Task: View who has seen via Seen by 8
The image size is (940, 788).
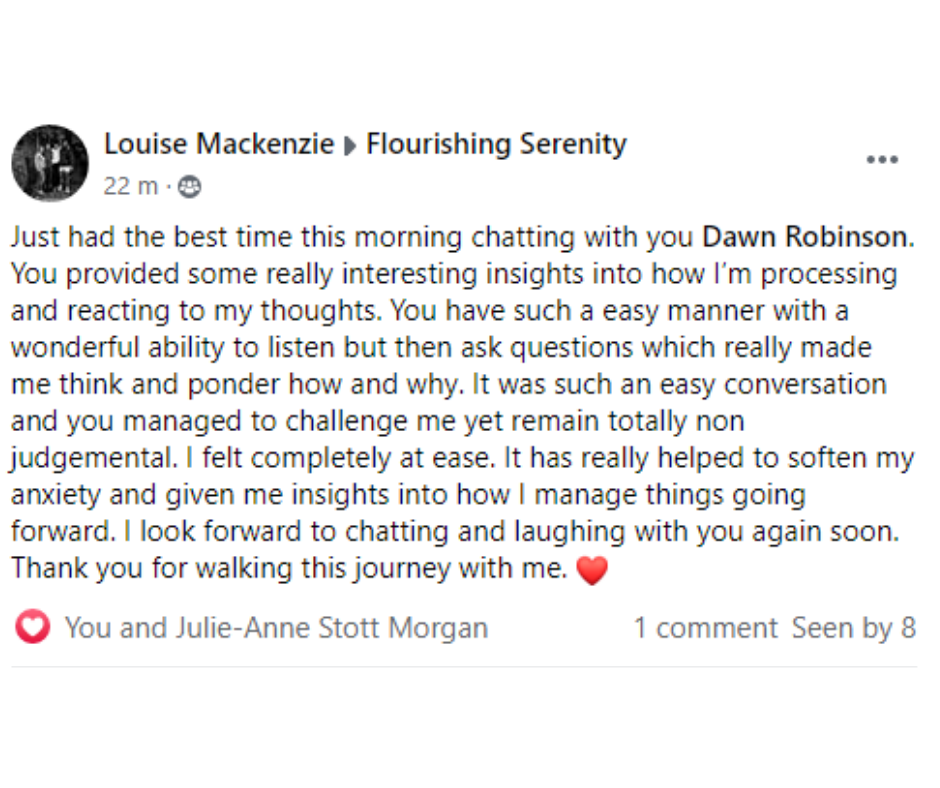Action: (854, 628)
